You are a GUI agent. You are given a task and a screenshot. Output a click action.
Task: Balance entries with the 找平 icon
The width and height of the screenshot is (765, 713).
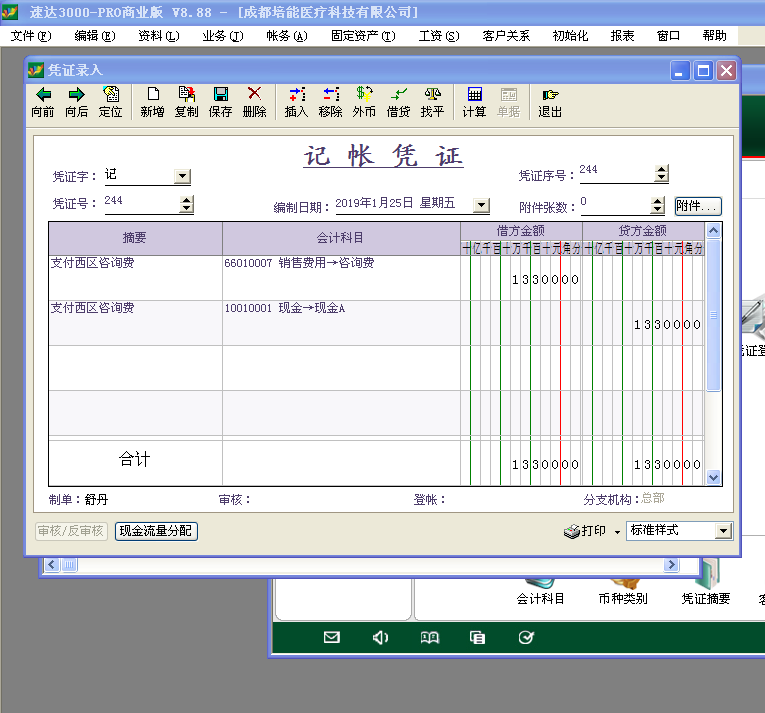pos(432,102)
